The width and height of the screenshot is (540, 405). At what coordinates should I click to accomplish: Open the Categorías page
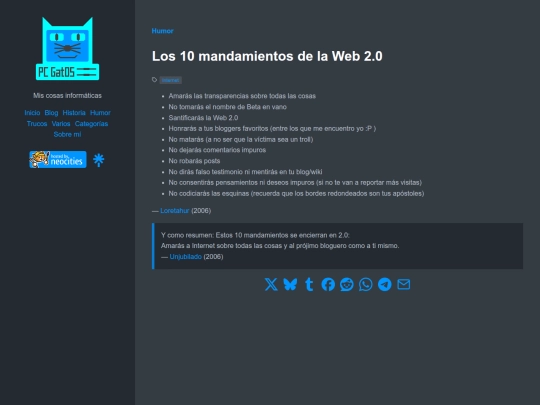coord(91,124)
